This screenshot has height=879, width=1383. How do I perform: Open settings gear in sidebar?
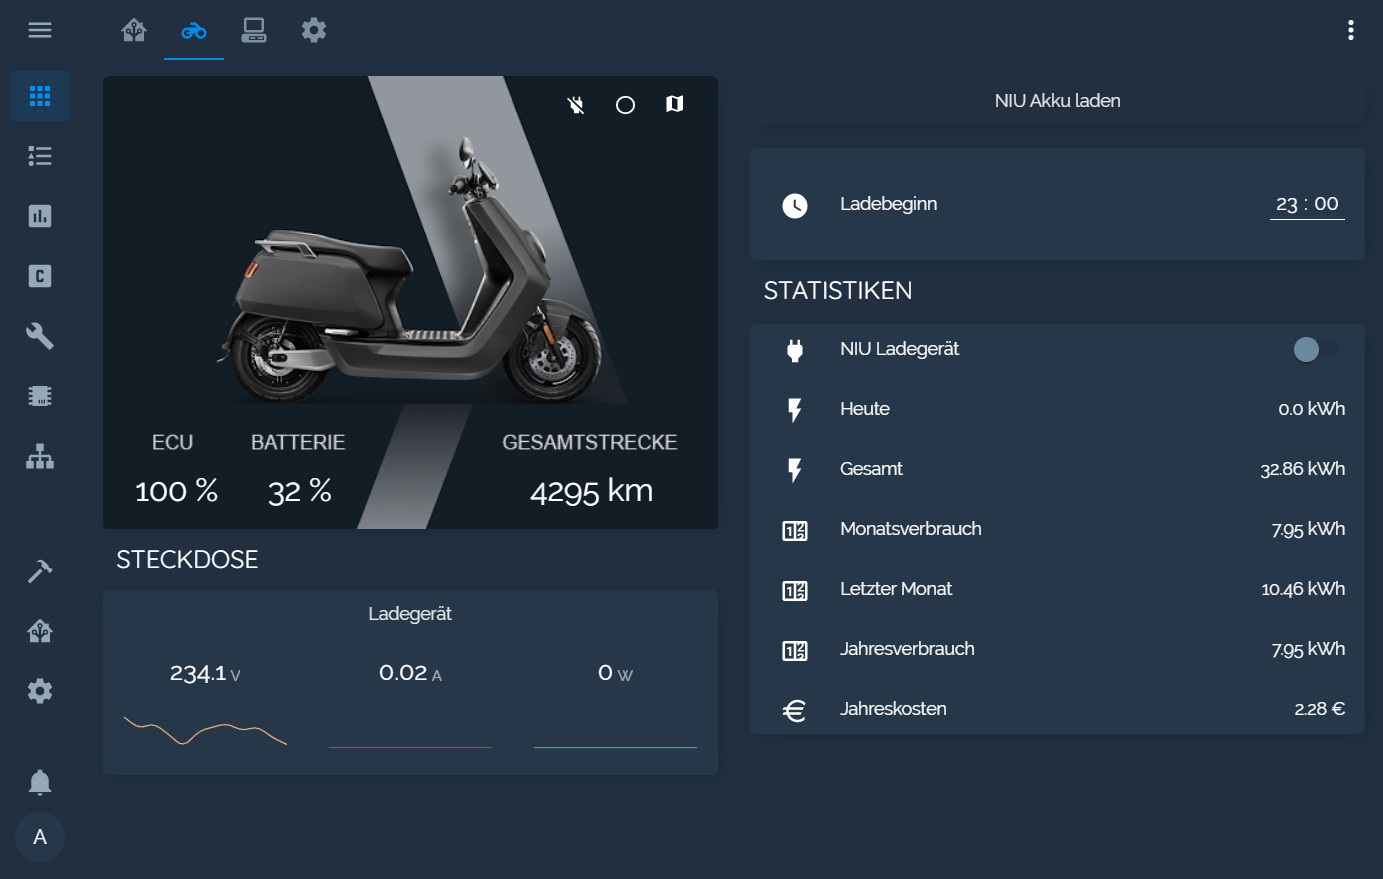[40, 691]
